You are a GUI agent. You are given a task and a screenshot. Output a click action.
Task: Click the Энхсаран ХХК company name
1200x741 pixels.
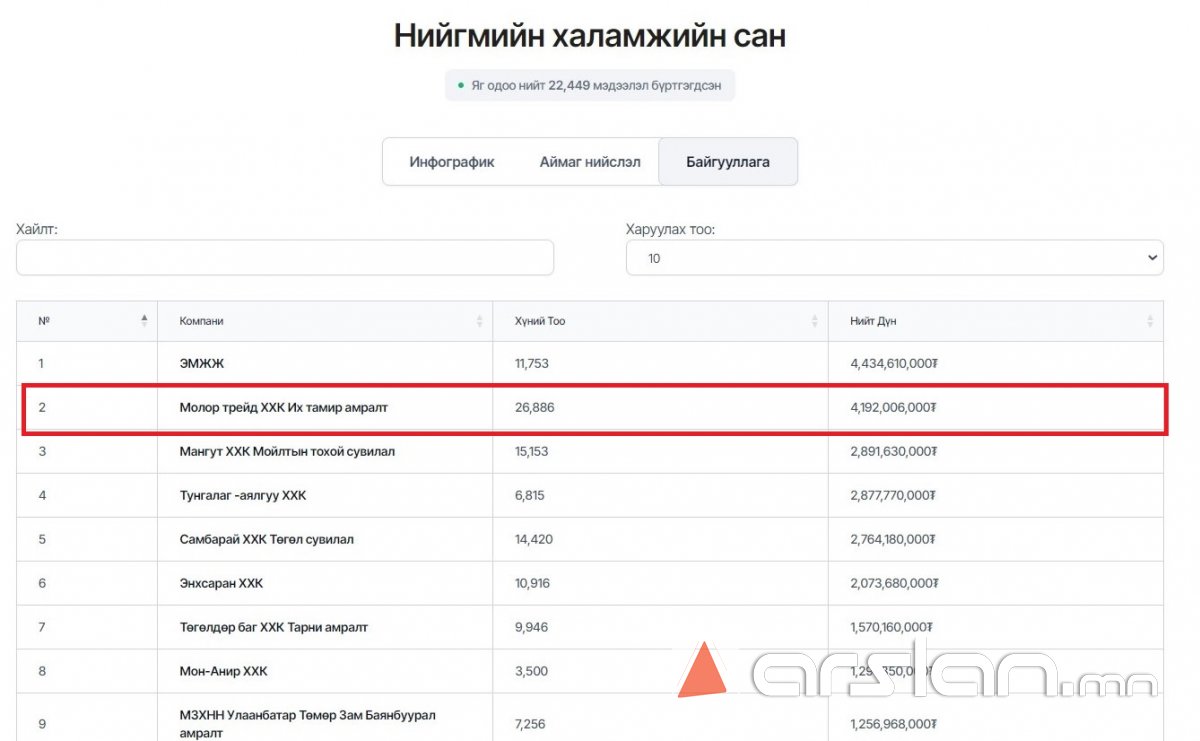[221, 584]
